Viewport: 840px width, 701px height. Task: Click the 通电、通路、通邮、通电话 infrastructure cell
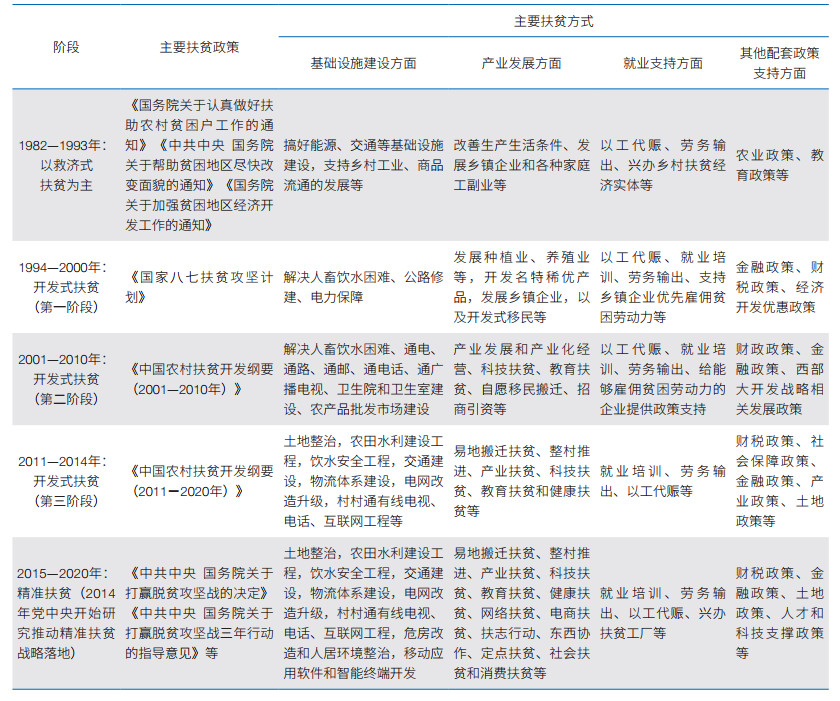(363, 379)
